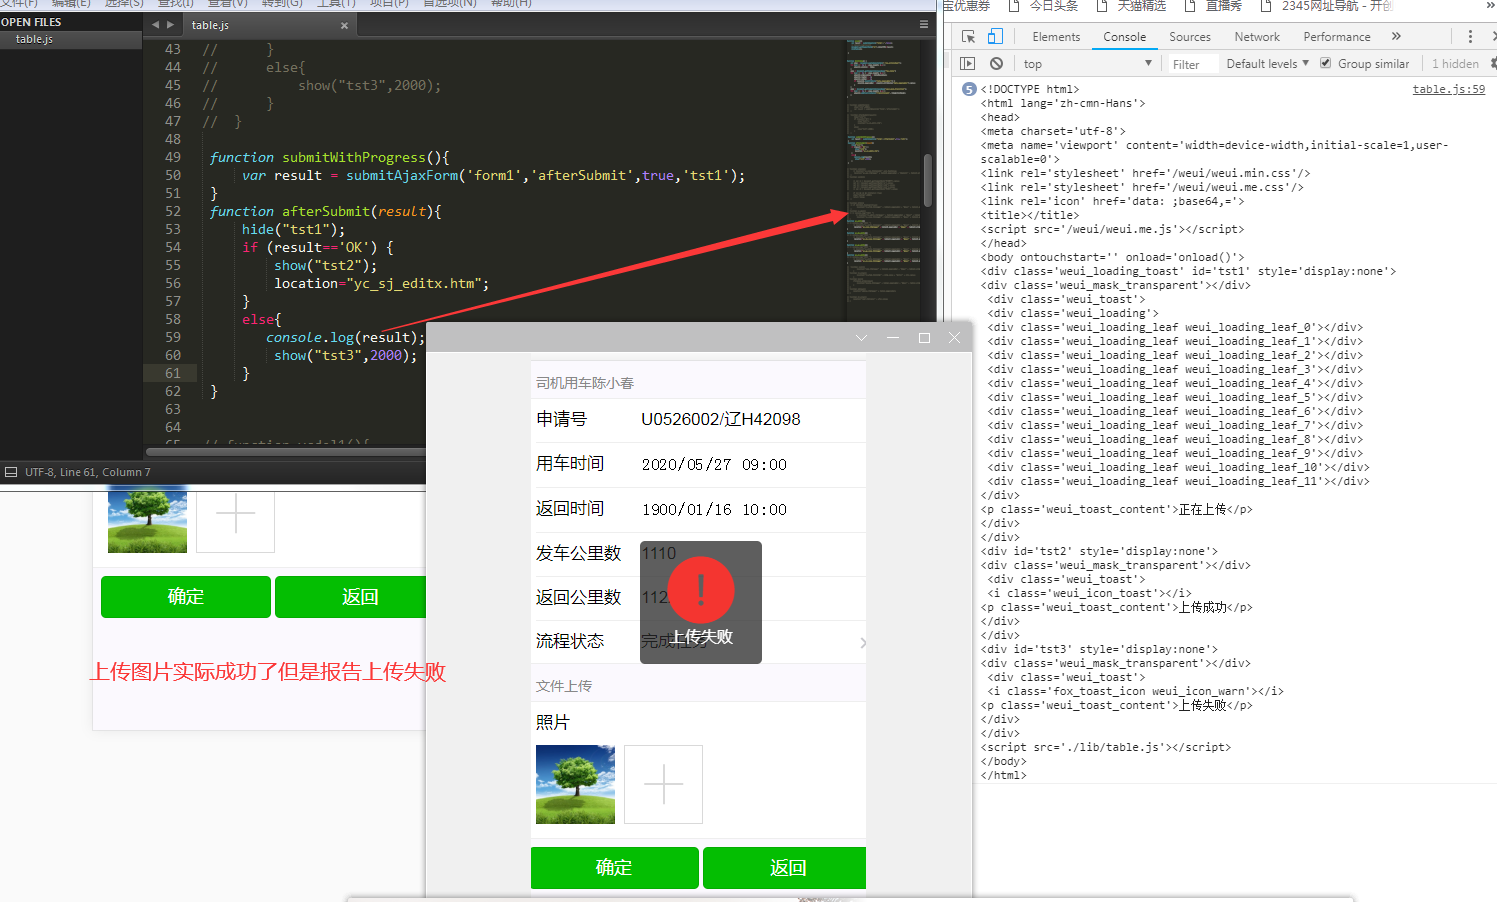Open the DevTools three-dot menu

point(1470,37)
